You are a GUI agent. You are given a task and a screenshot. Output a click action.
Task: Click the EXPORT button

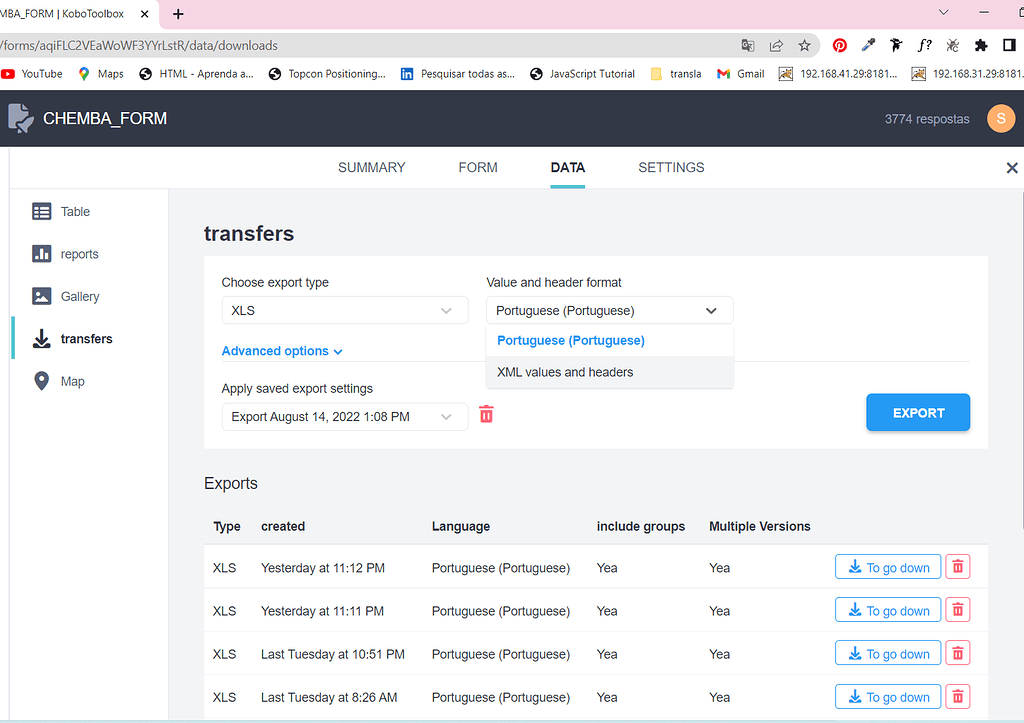click(917, 412)
